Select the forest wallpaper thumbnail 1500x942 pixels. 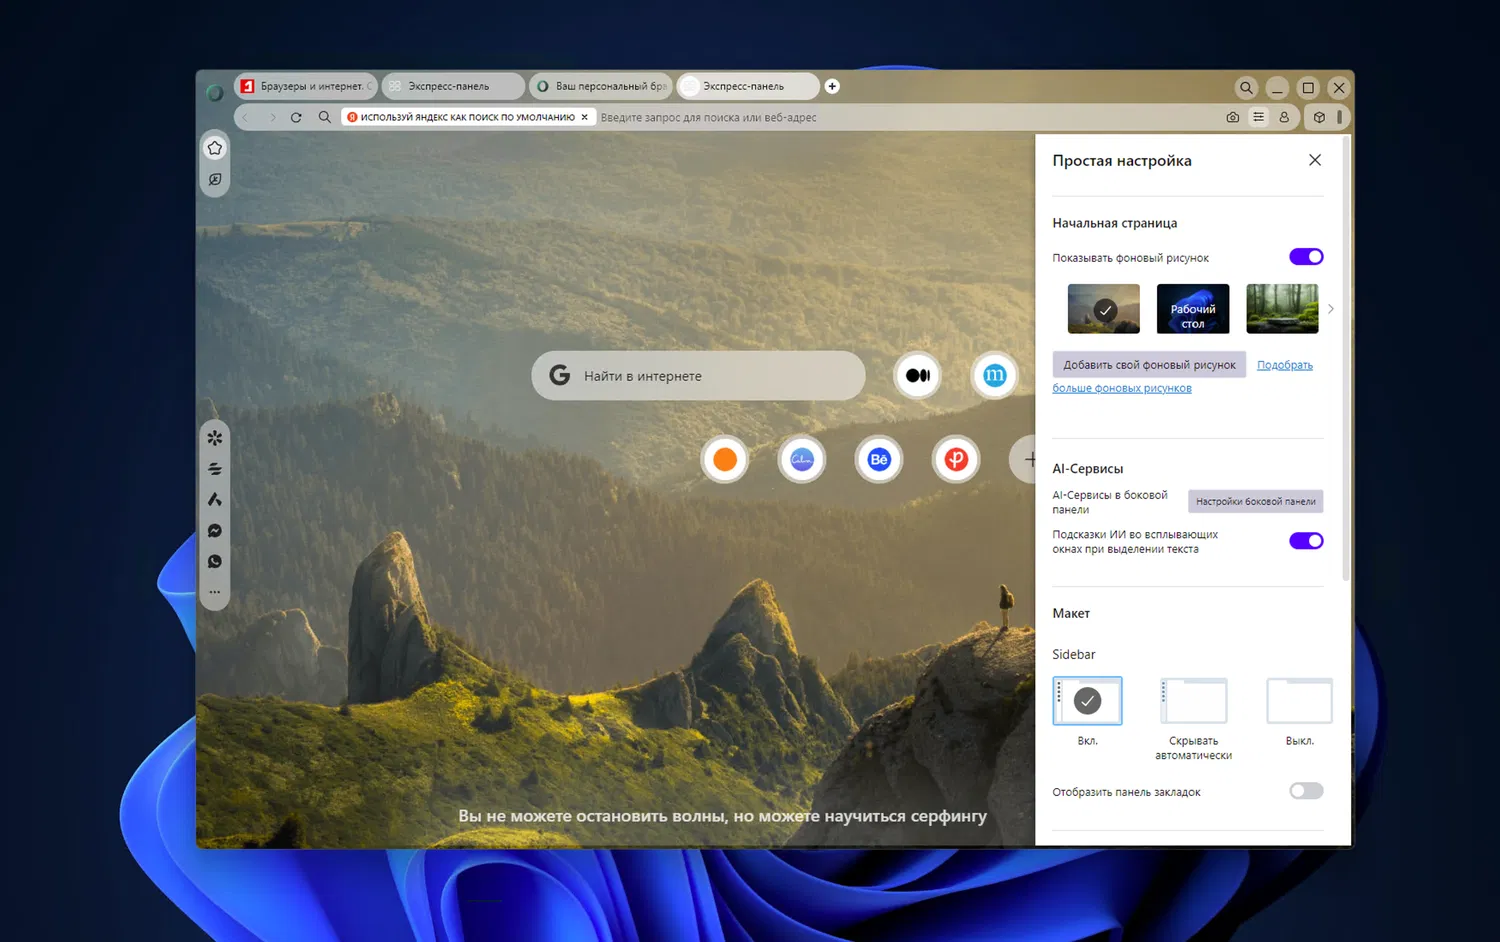point(1282,309)
